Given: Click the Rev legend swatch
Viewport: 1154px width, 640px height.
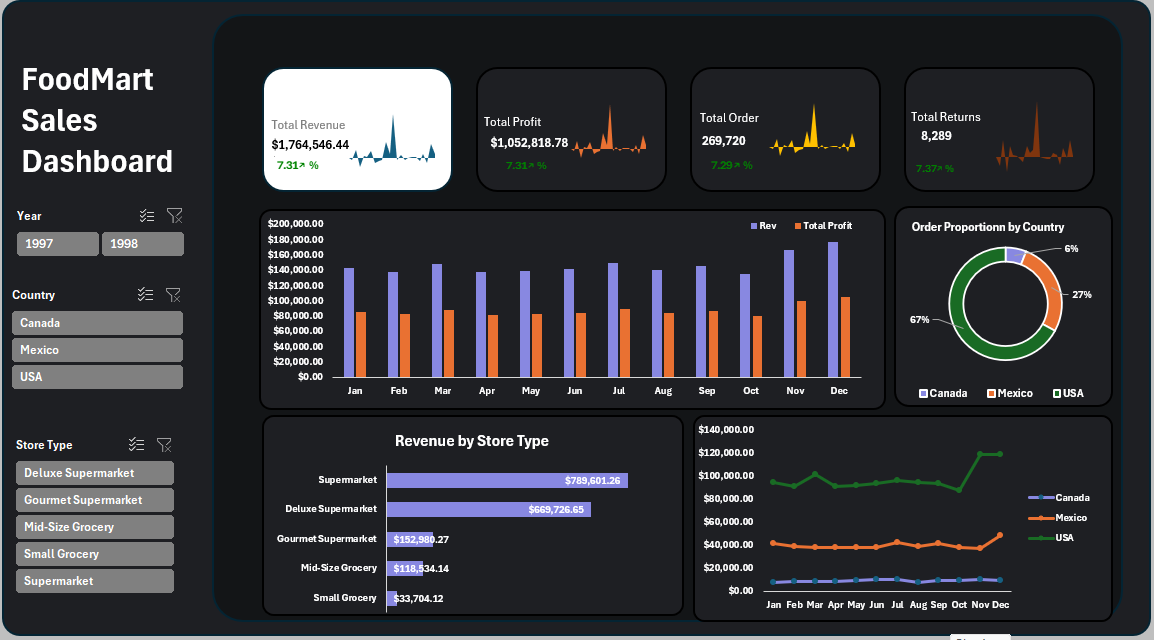Looking at the screenshot, I should (754, 226).
